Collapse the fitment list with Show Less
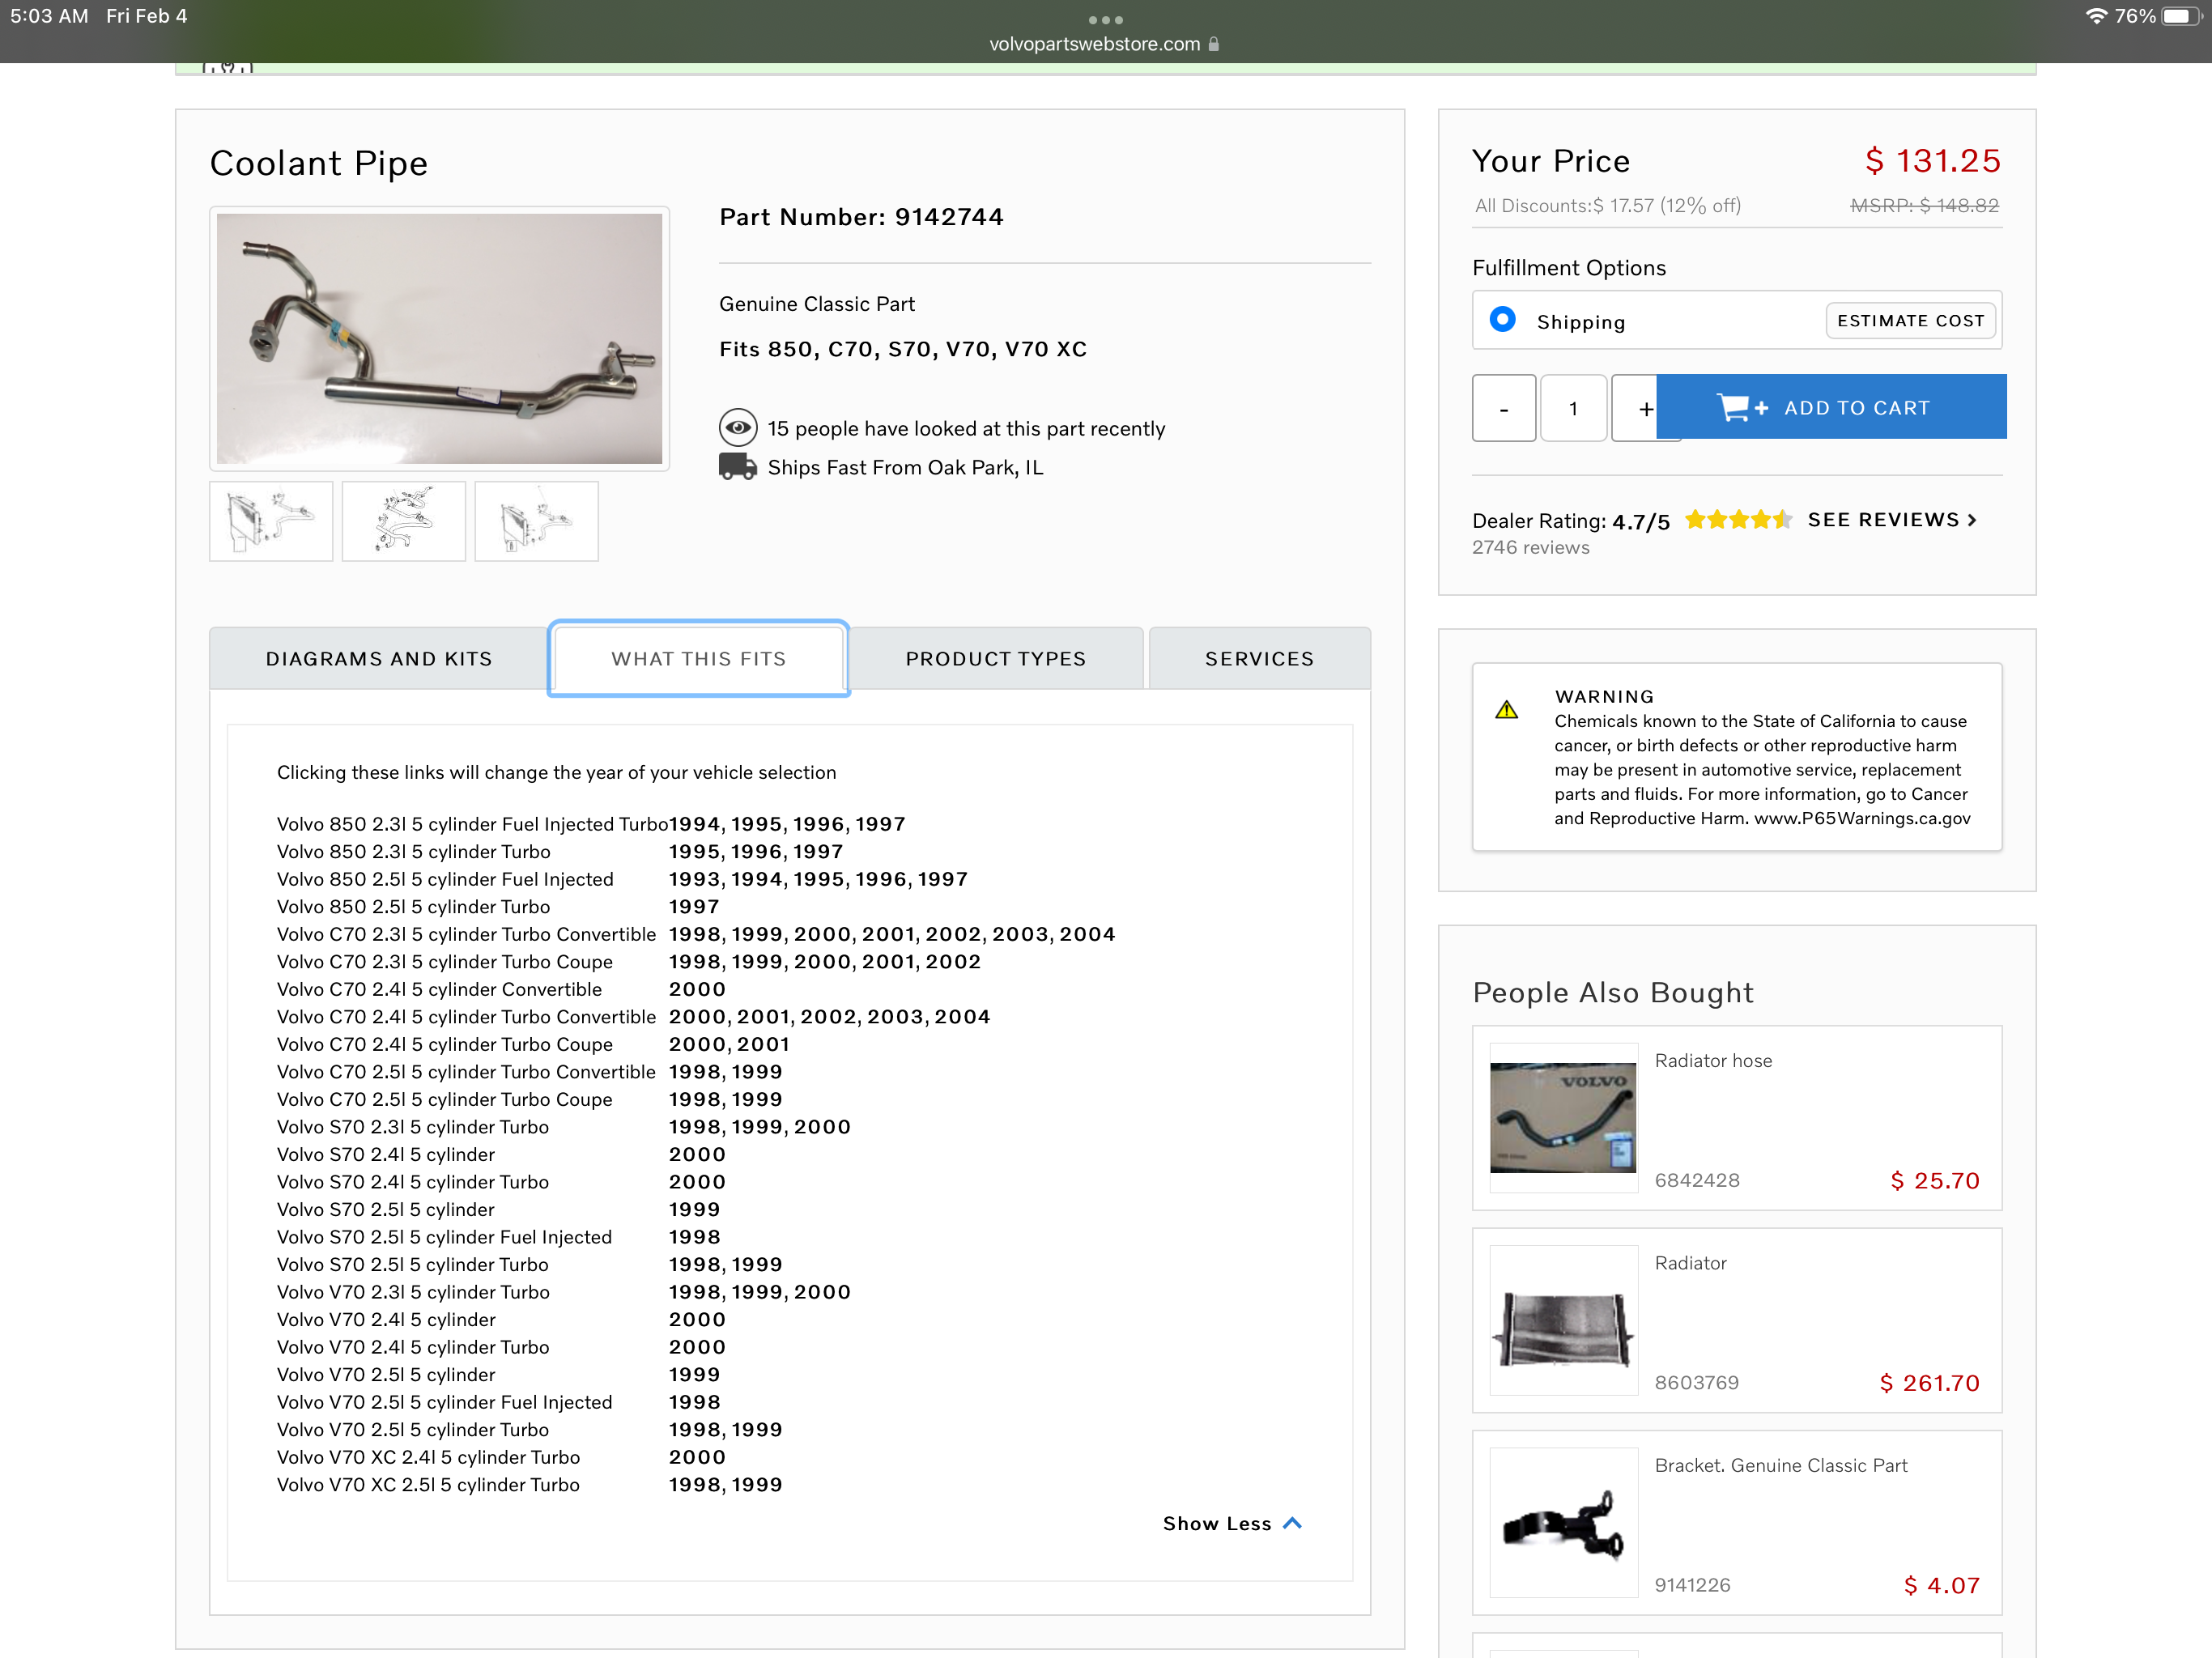This screenshot has width=2212, height=1658. coord(1231,1523)
